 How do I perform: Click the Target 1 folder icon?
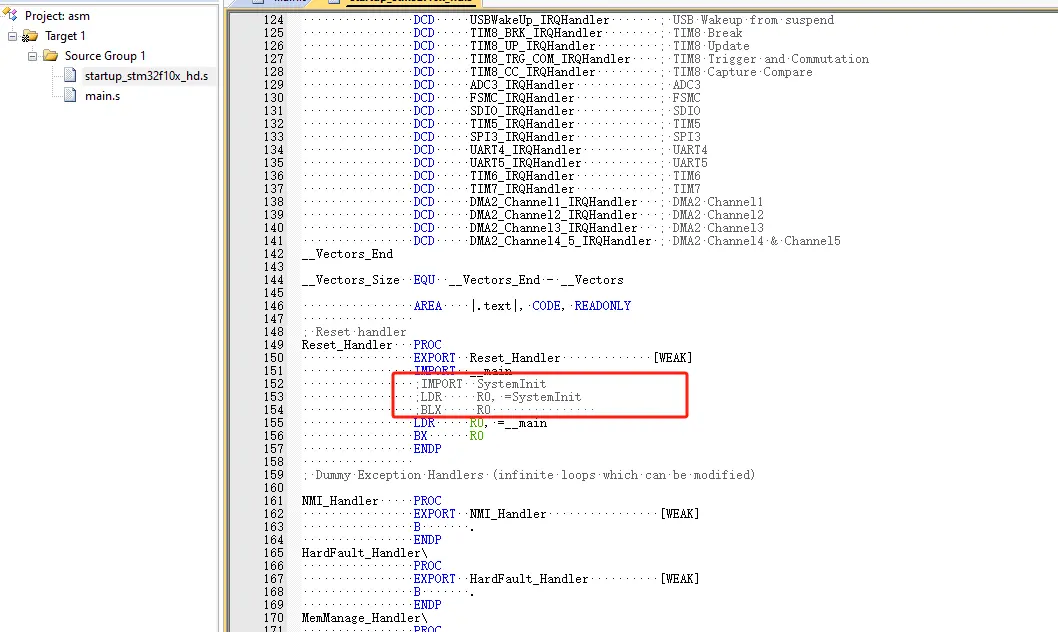pyautogui.click(x=30, y=36)
